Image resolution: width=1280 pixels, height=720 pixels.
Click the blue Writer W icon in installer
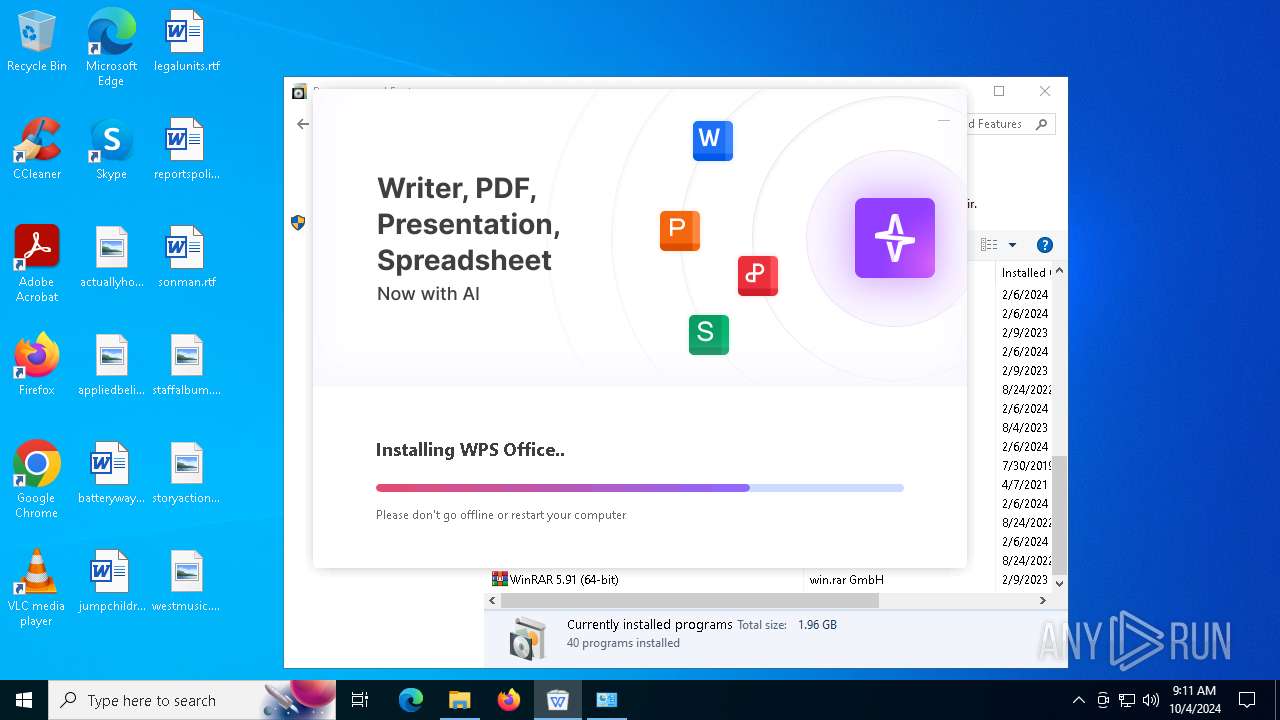coord(712,140)
